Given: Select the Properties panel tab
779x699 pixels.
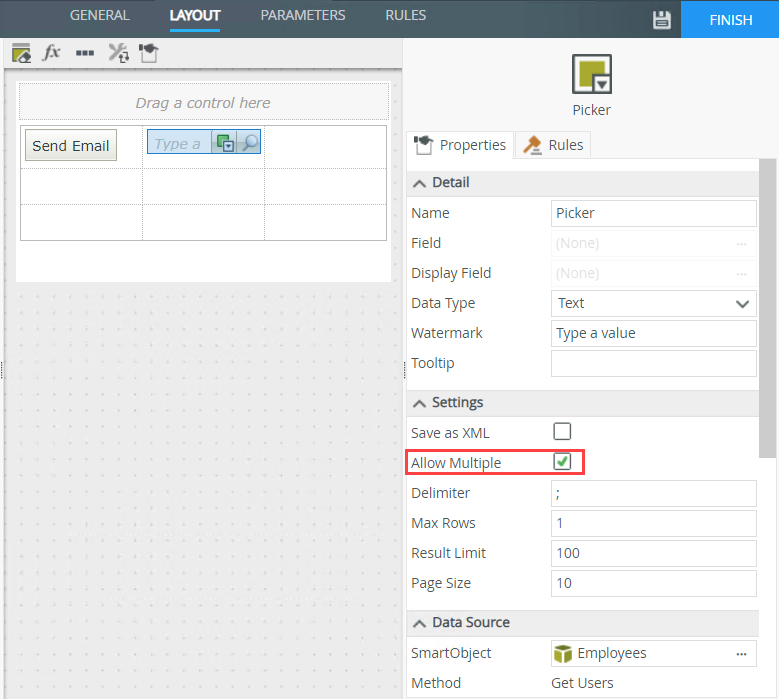Looking at the screenshot, I should 460,145.
